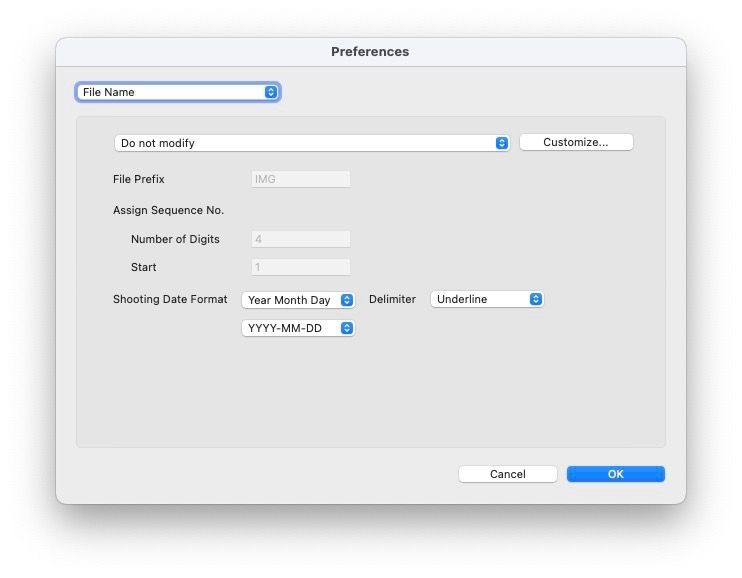Click the Preferences title bar
The width and height of the screenshot is (742, 578).
(370, 52)
